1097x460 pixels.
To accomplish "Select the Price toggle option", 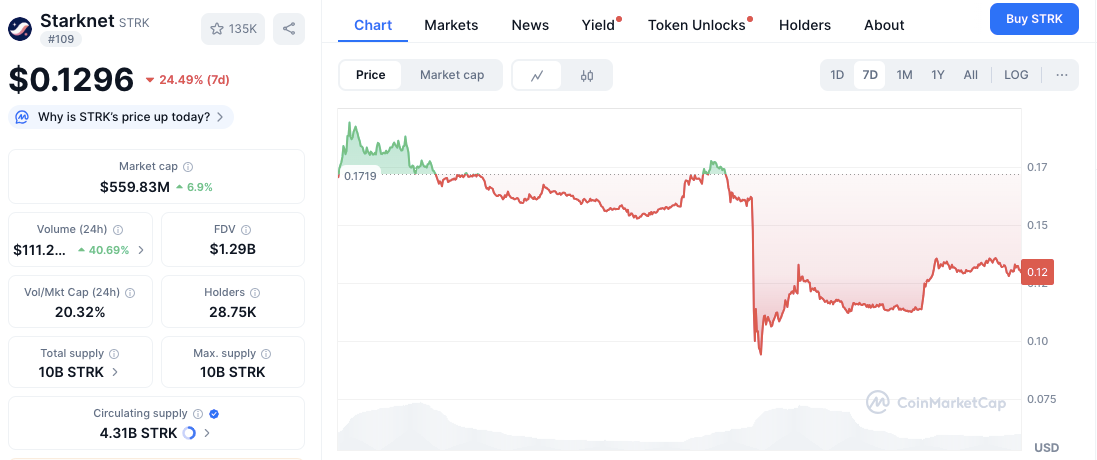I will tap(370, 75).
